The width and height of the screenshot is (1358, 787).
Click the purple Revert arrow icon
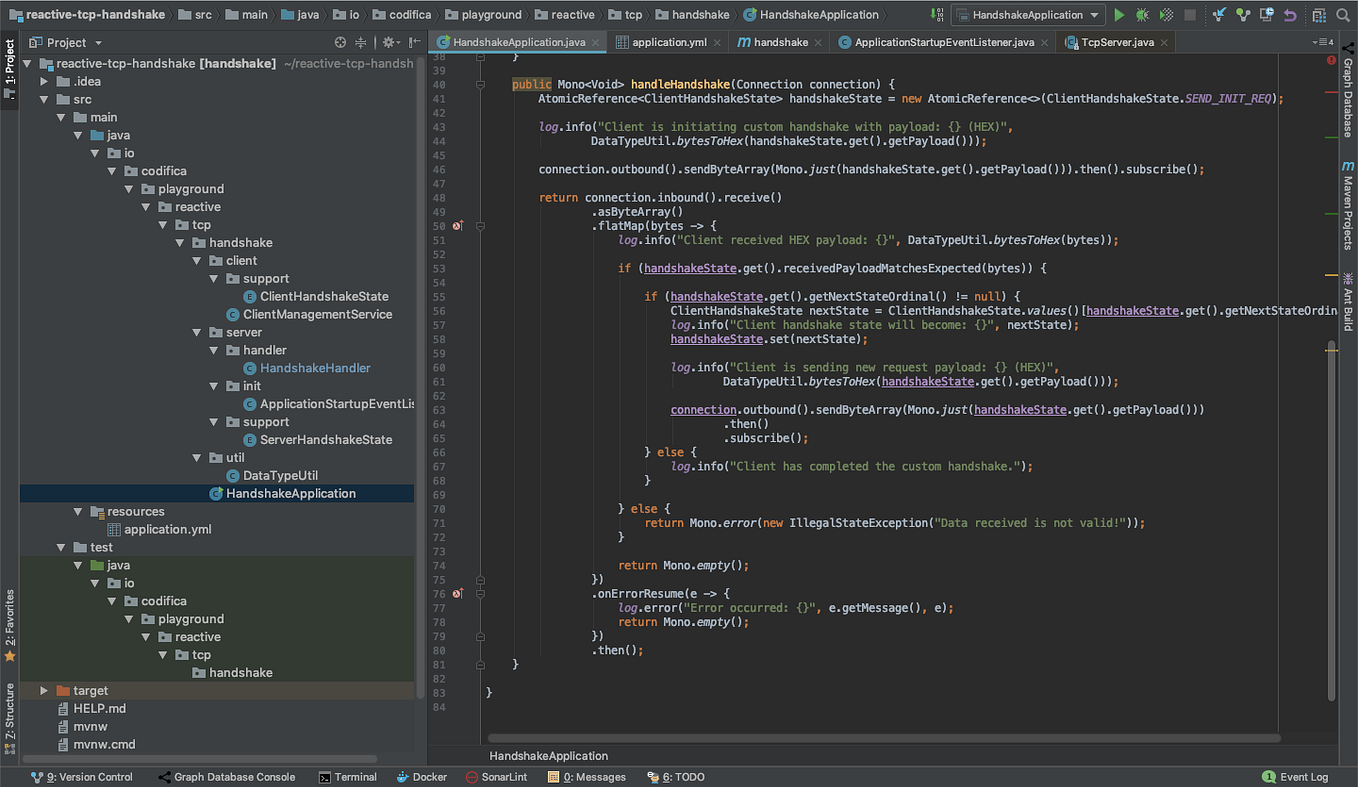(x=1290, y=15)
